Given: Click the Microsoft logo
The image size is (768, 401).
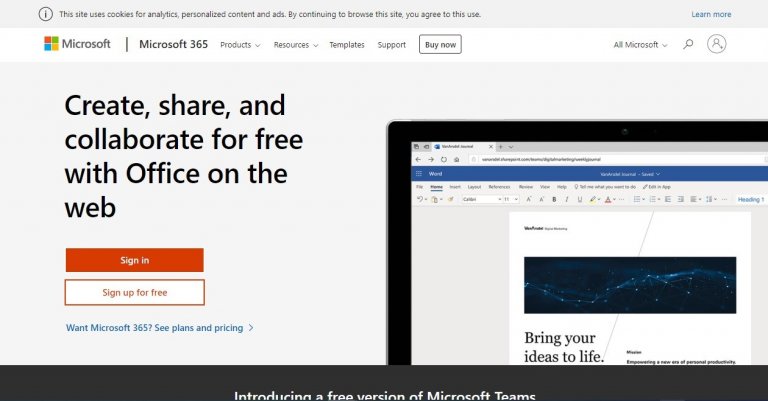Looking at the screenshot, I should [77, 44].
